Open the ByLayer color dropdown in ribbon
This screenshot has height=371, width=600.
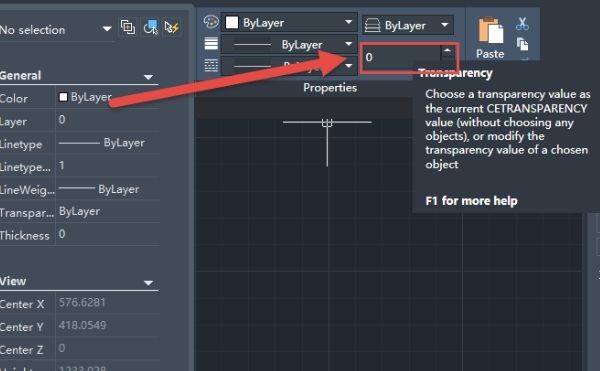pos(289,22)
